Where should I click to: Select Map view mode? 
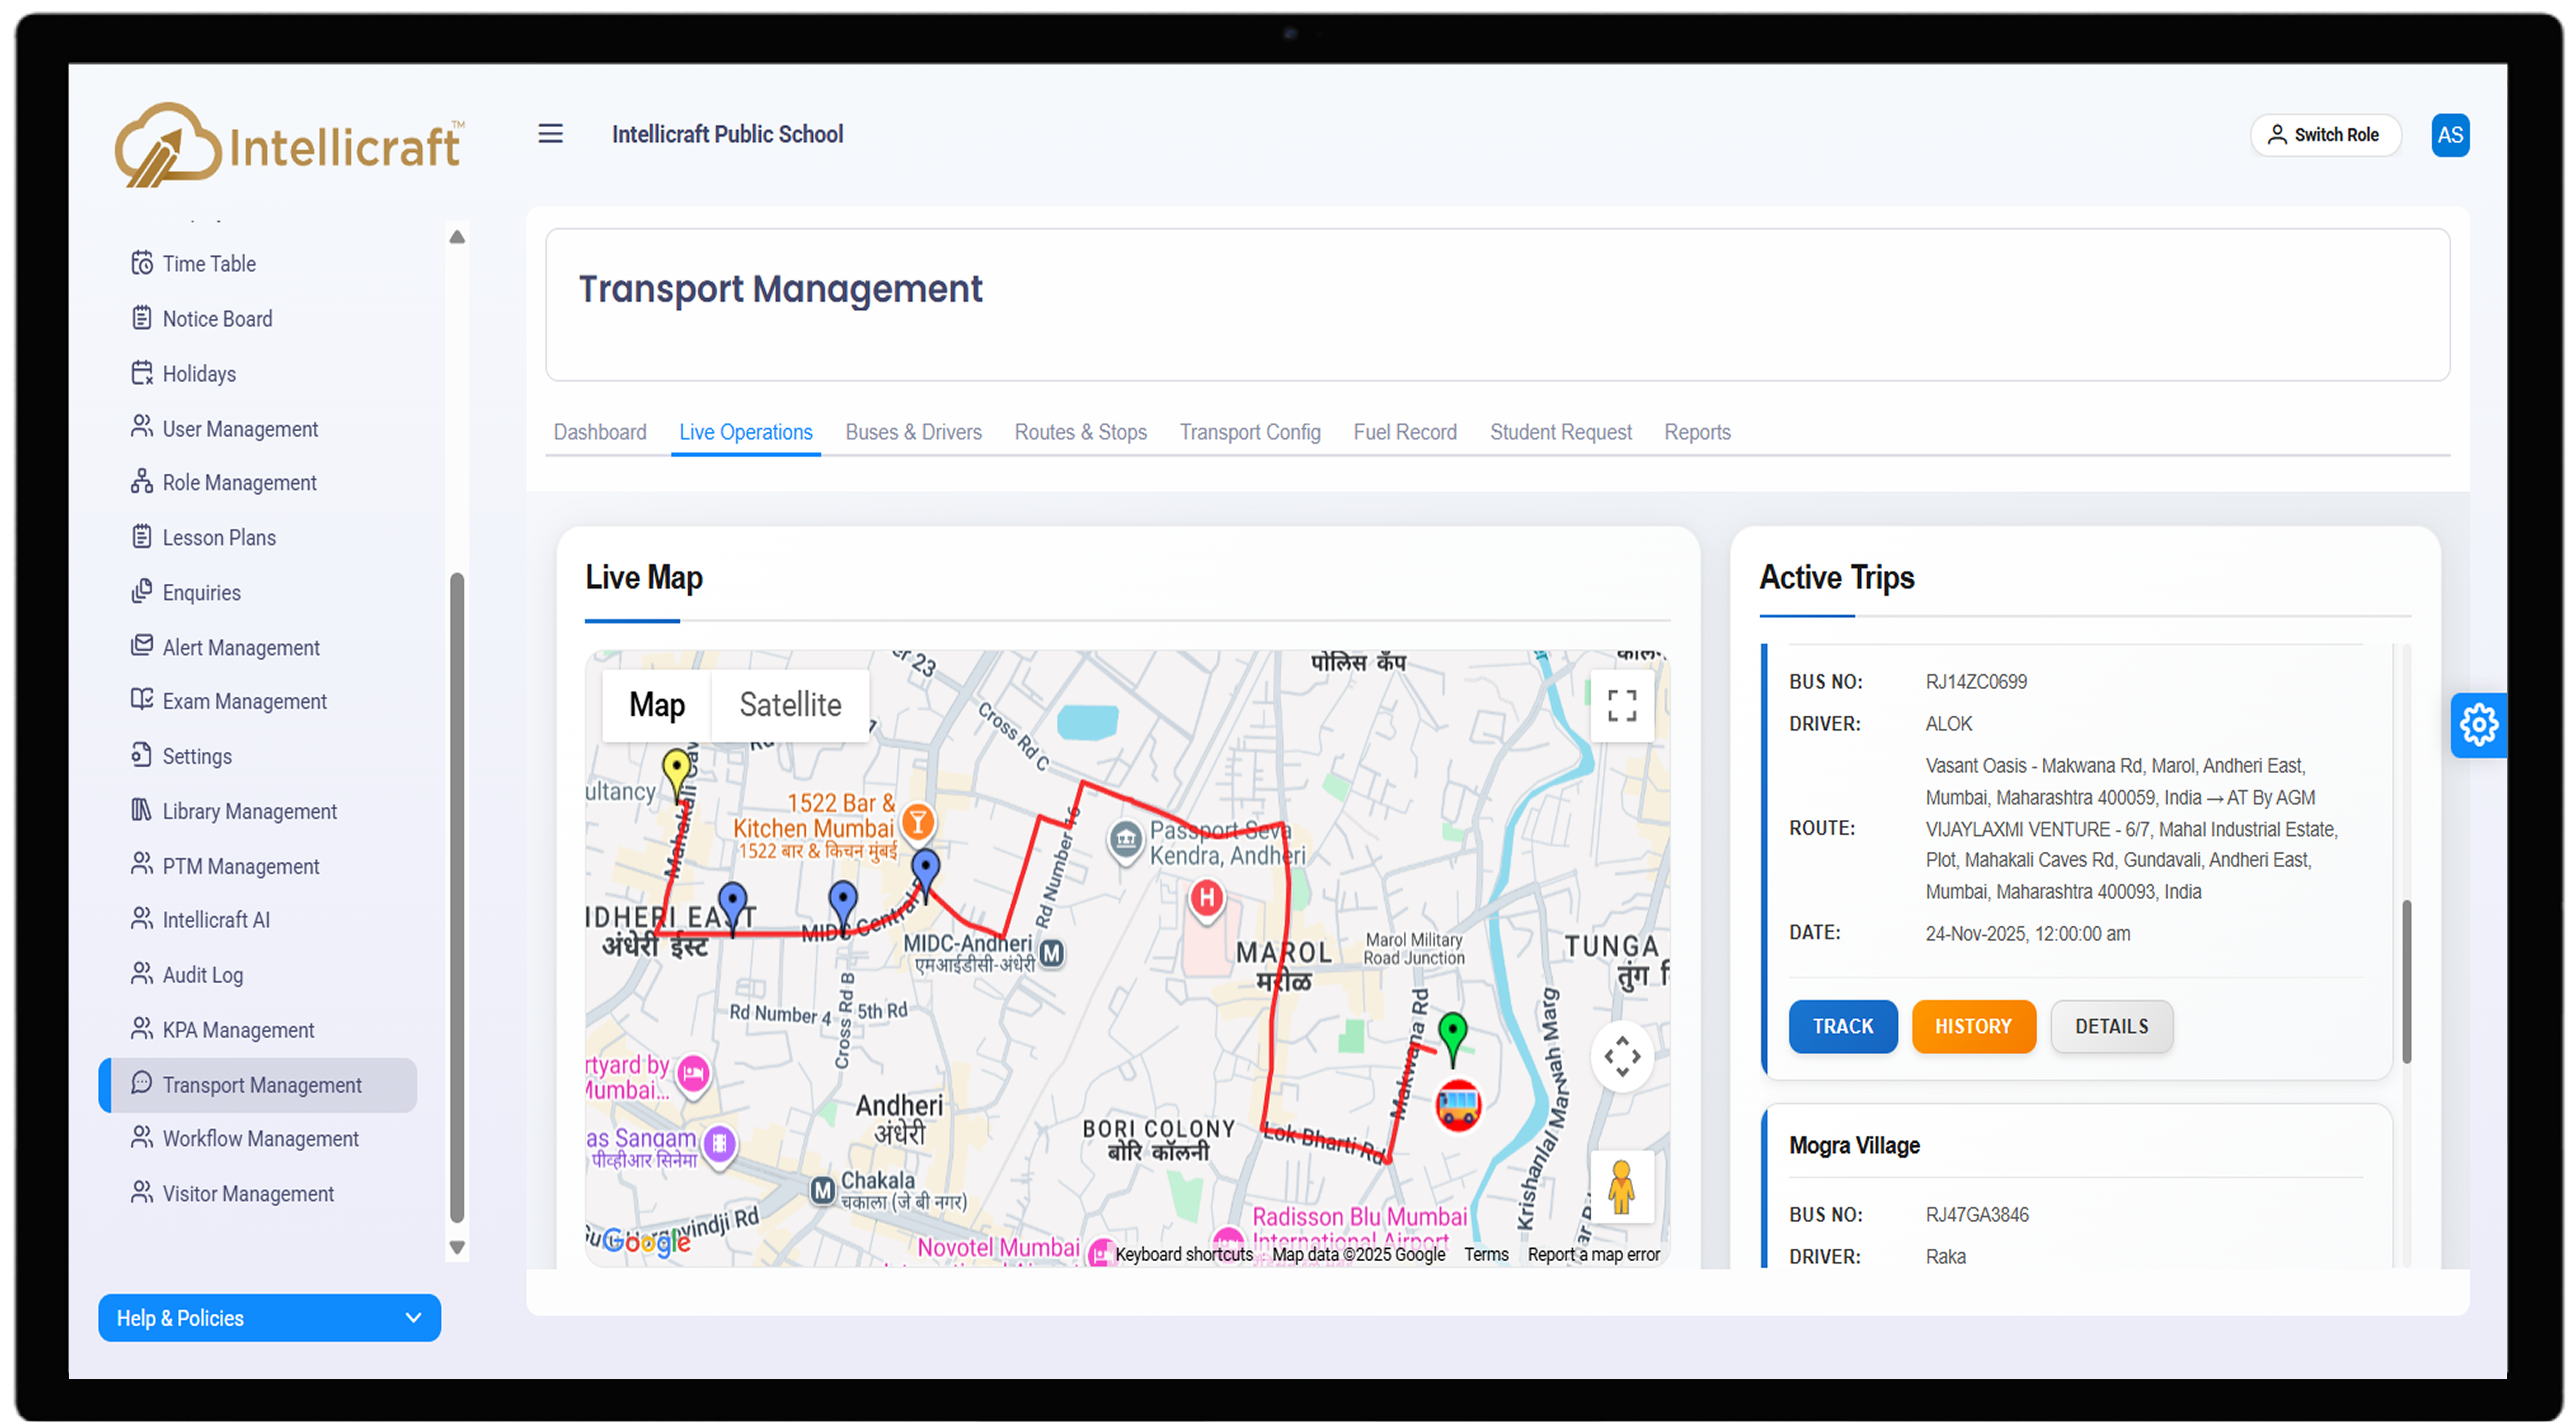656,705
